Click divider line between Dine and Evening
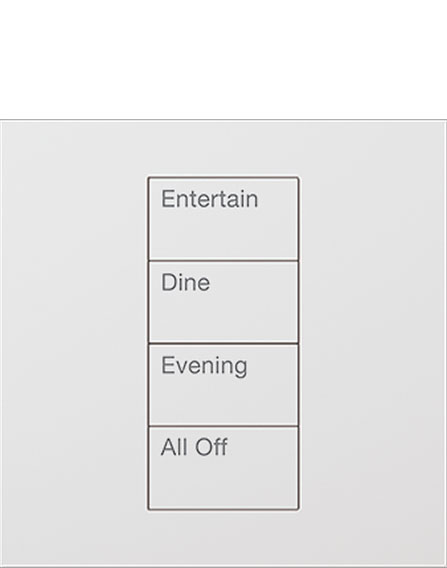This screenshot has width=447, height=568. point(223,343)
